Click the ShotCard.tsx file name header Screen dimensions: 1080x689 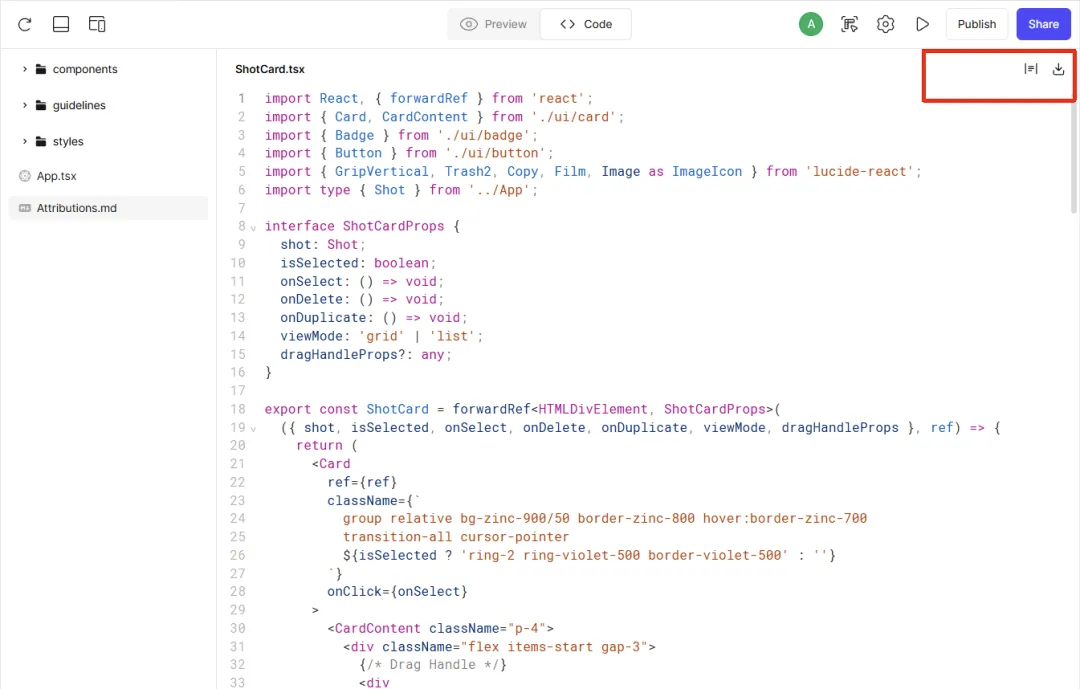[x=270, y=69]
